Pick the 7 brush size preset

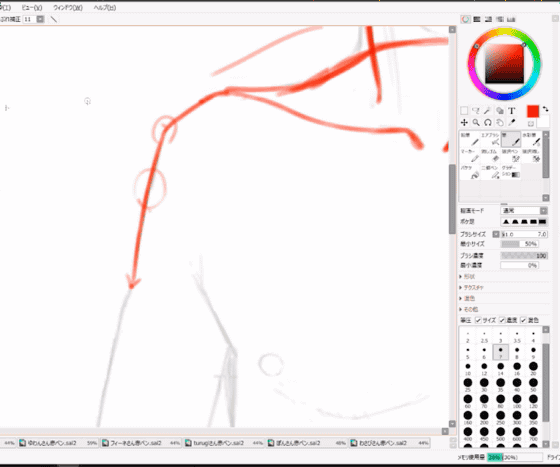pos(500,352)
